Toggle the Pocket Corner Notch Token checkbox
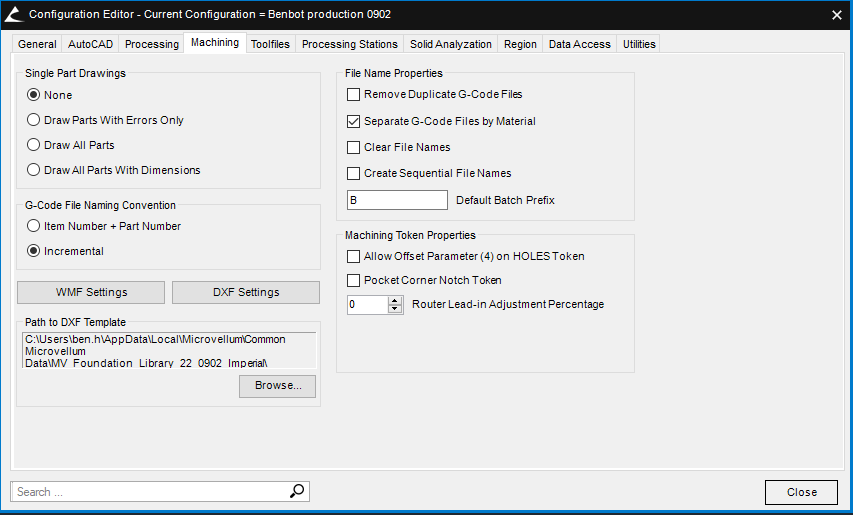 click(x=353, y=281)
